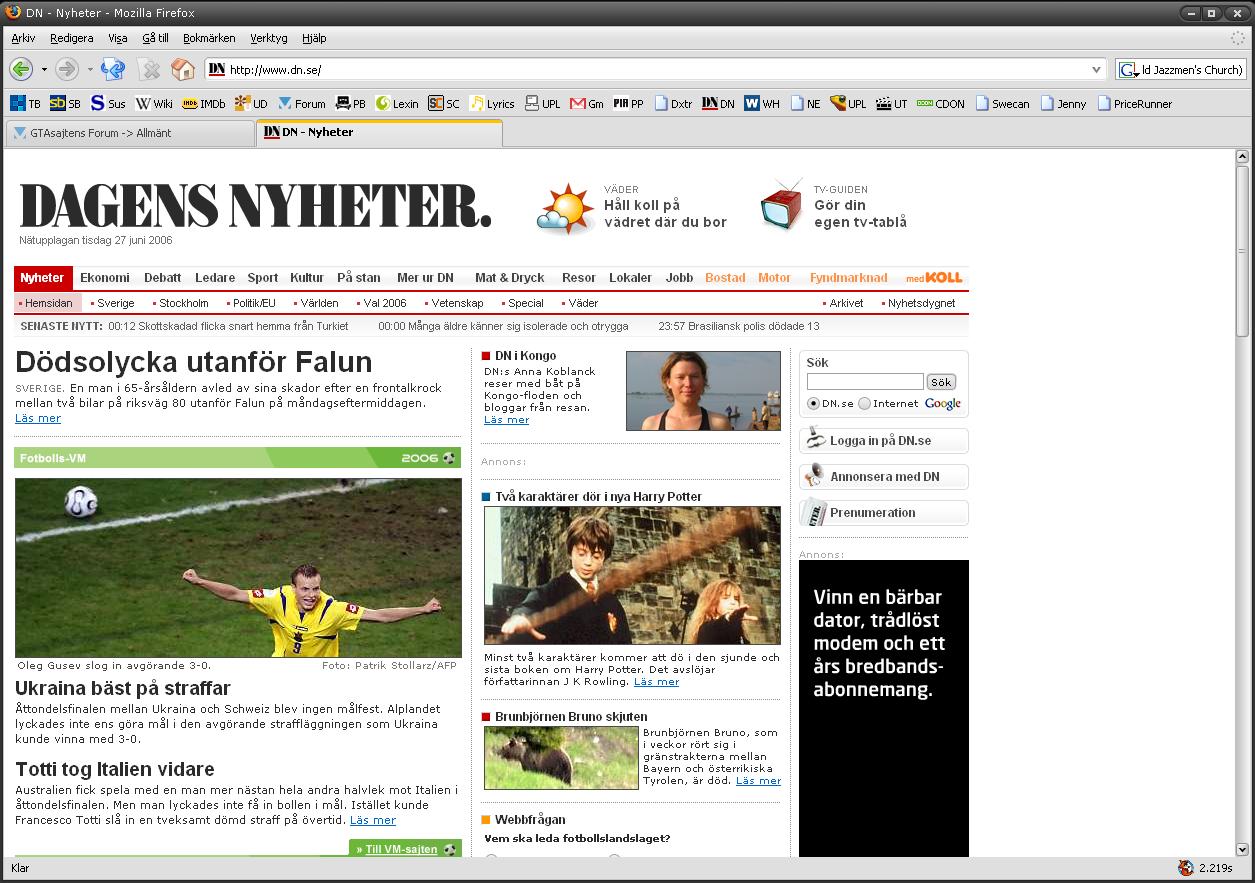Open the PriceRunner bookmark
This screenshot has height=883, width=1255.
(1134, 103)
